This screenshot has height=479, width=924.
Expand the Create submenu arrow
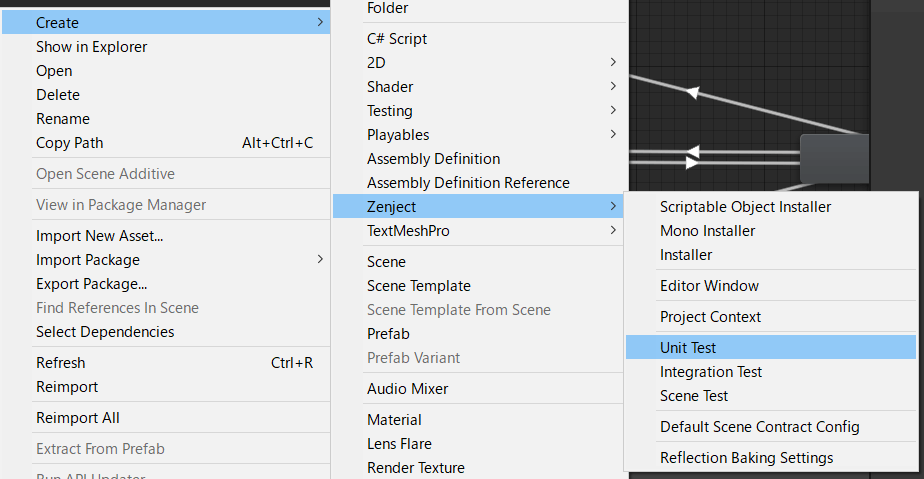[x=320, y=22]
